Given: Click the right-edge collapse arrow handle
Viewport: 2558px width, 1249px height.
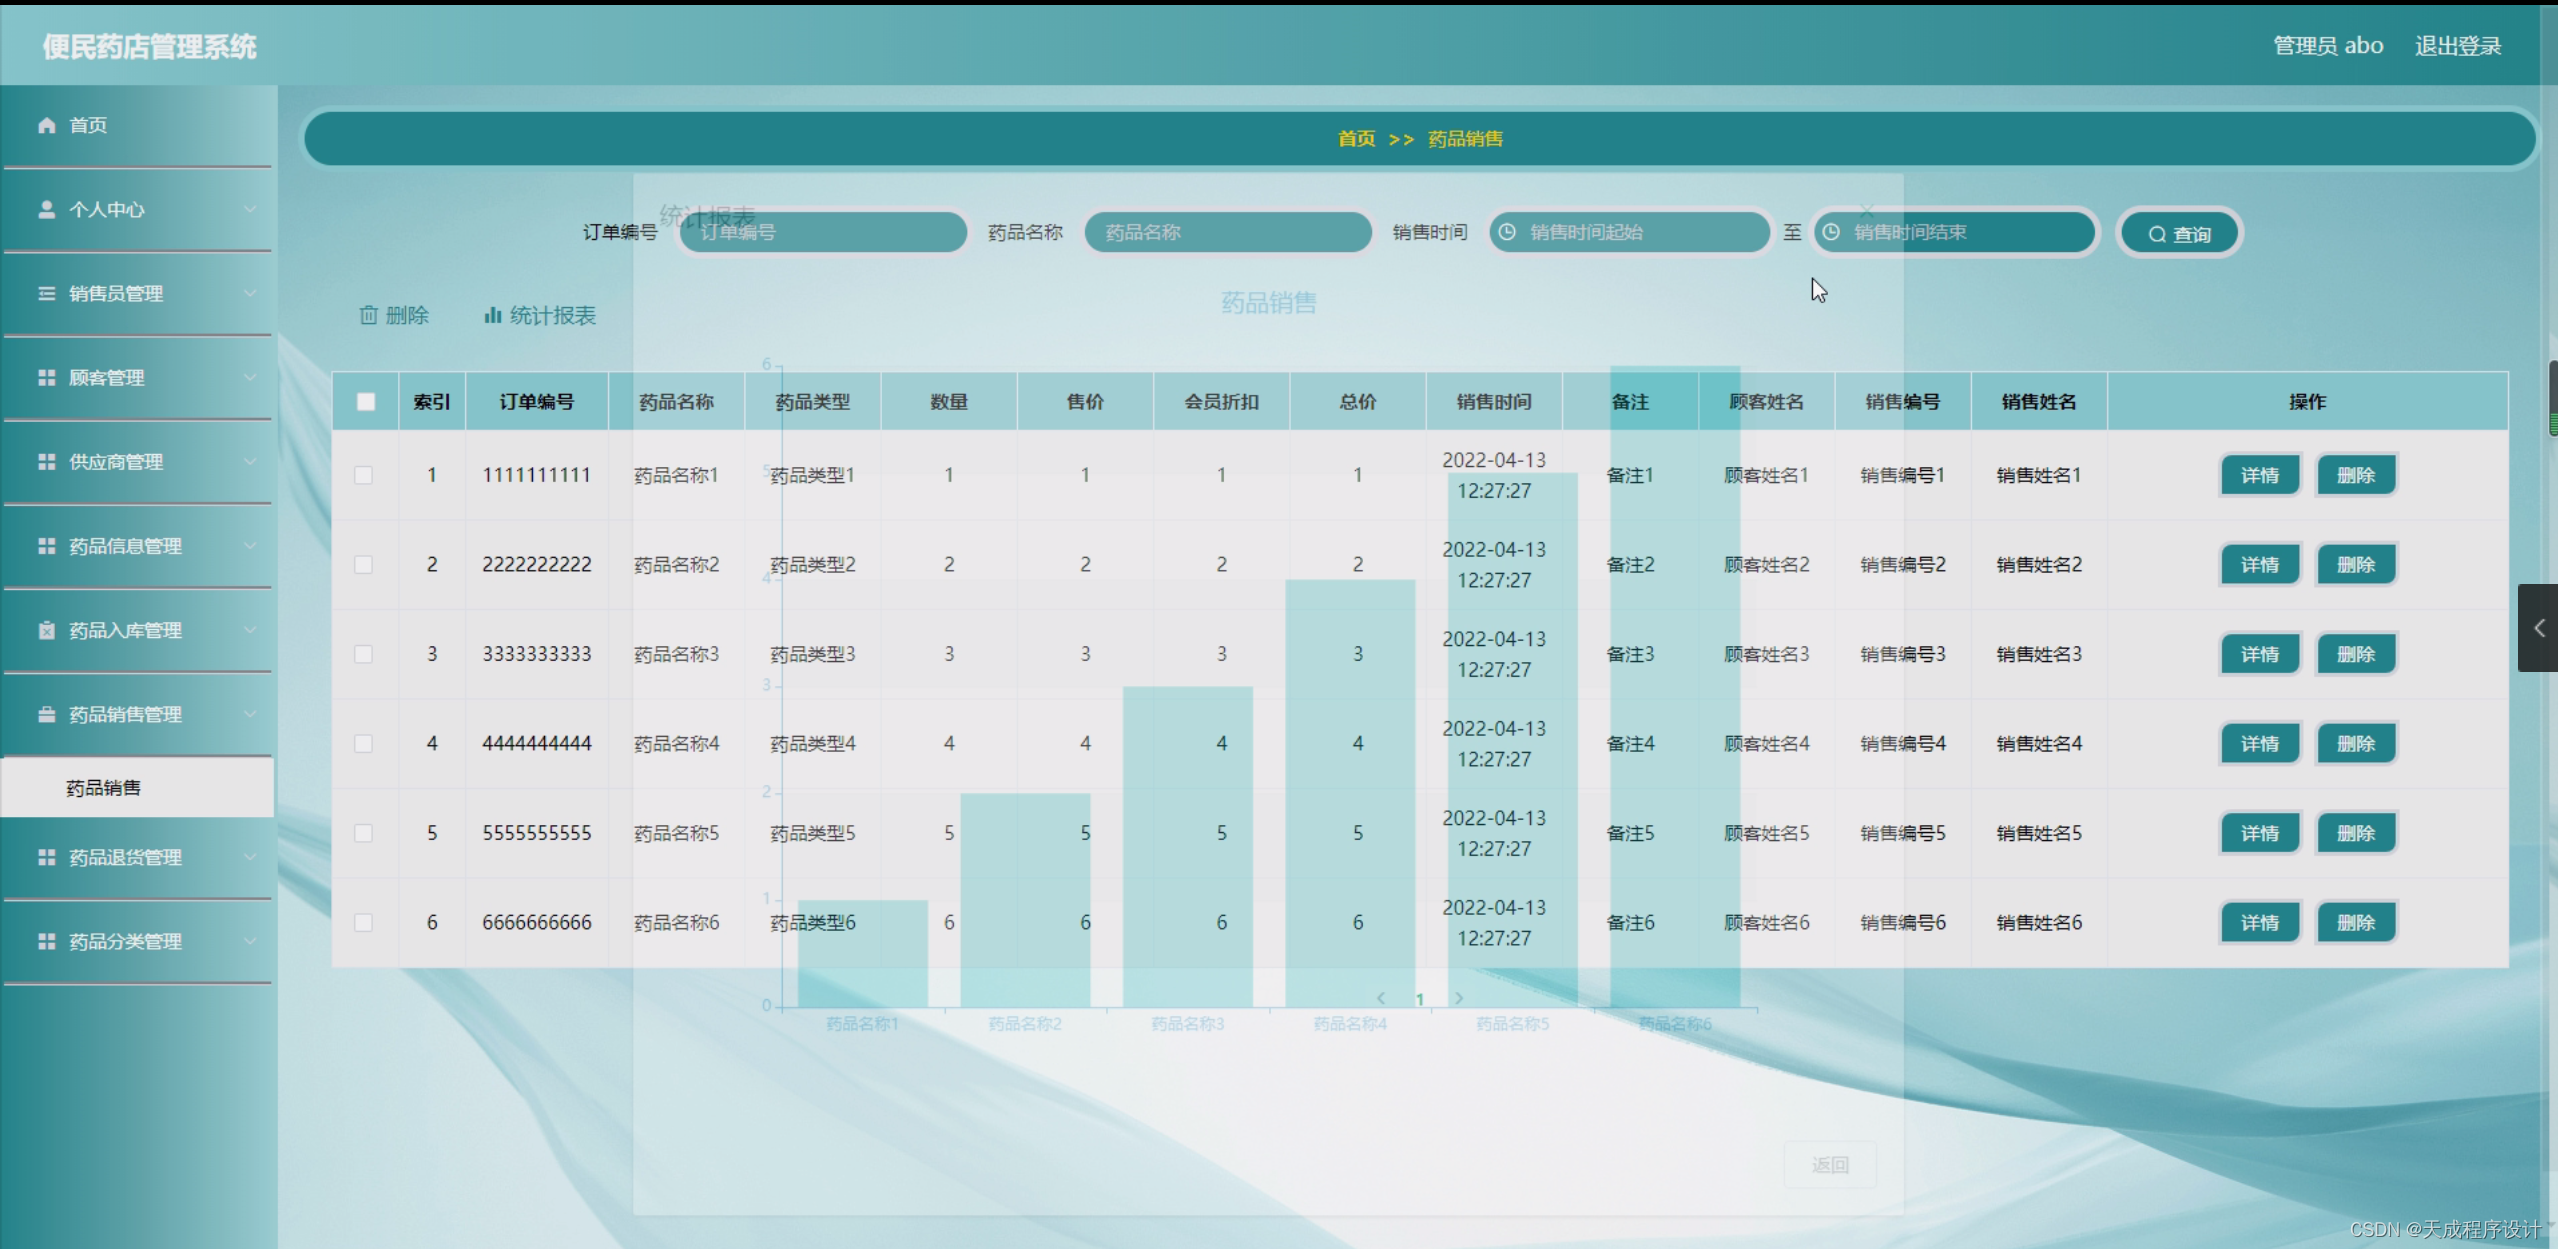Looking at the screenshot, I should pyautogui.click(x=2538, y=628).
